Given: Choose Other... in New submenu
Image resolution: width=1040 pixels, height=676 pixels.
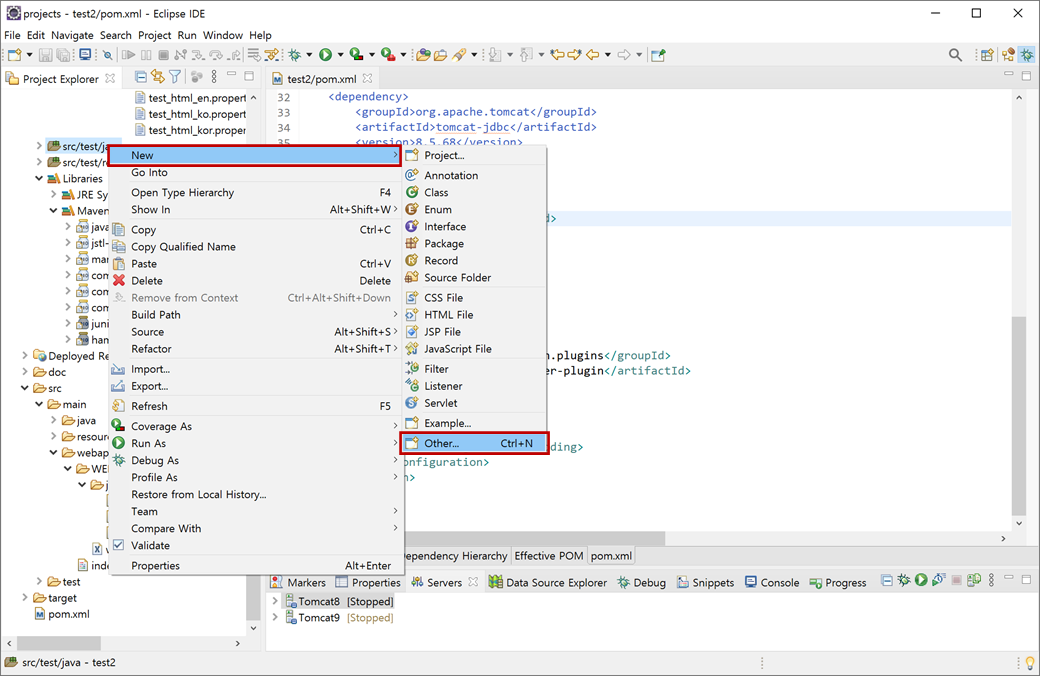Looking at the screenshot, I should click(474, 443).
